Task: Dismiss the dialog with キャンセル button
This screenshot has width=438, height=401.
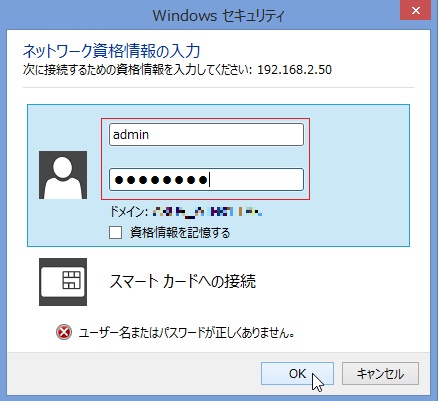Action: [x=380, y=374]
